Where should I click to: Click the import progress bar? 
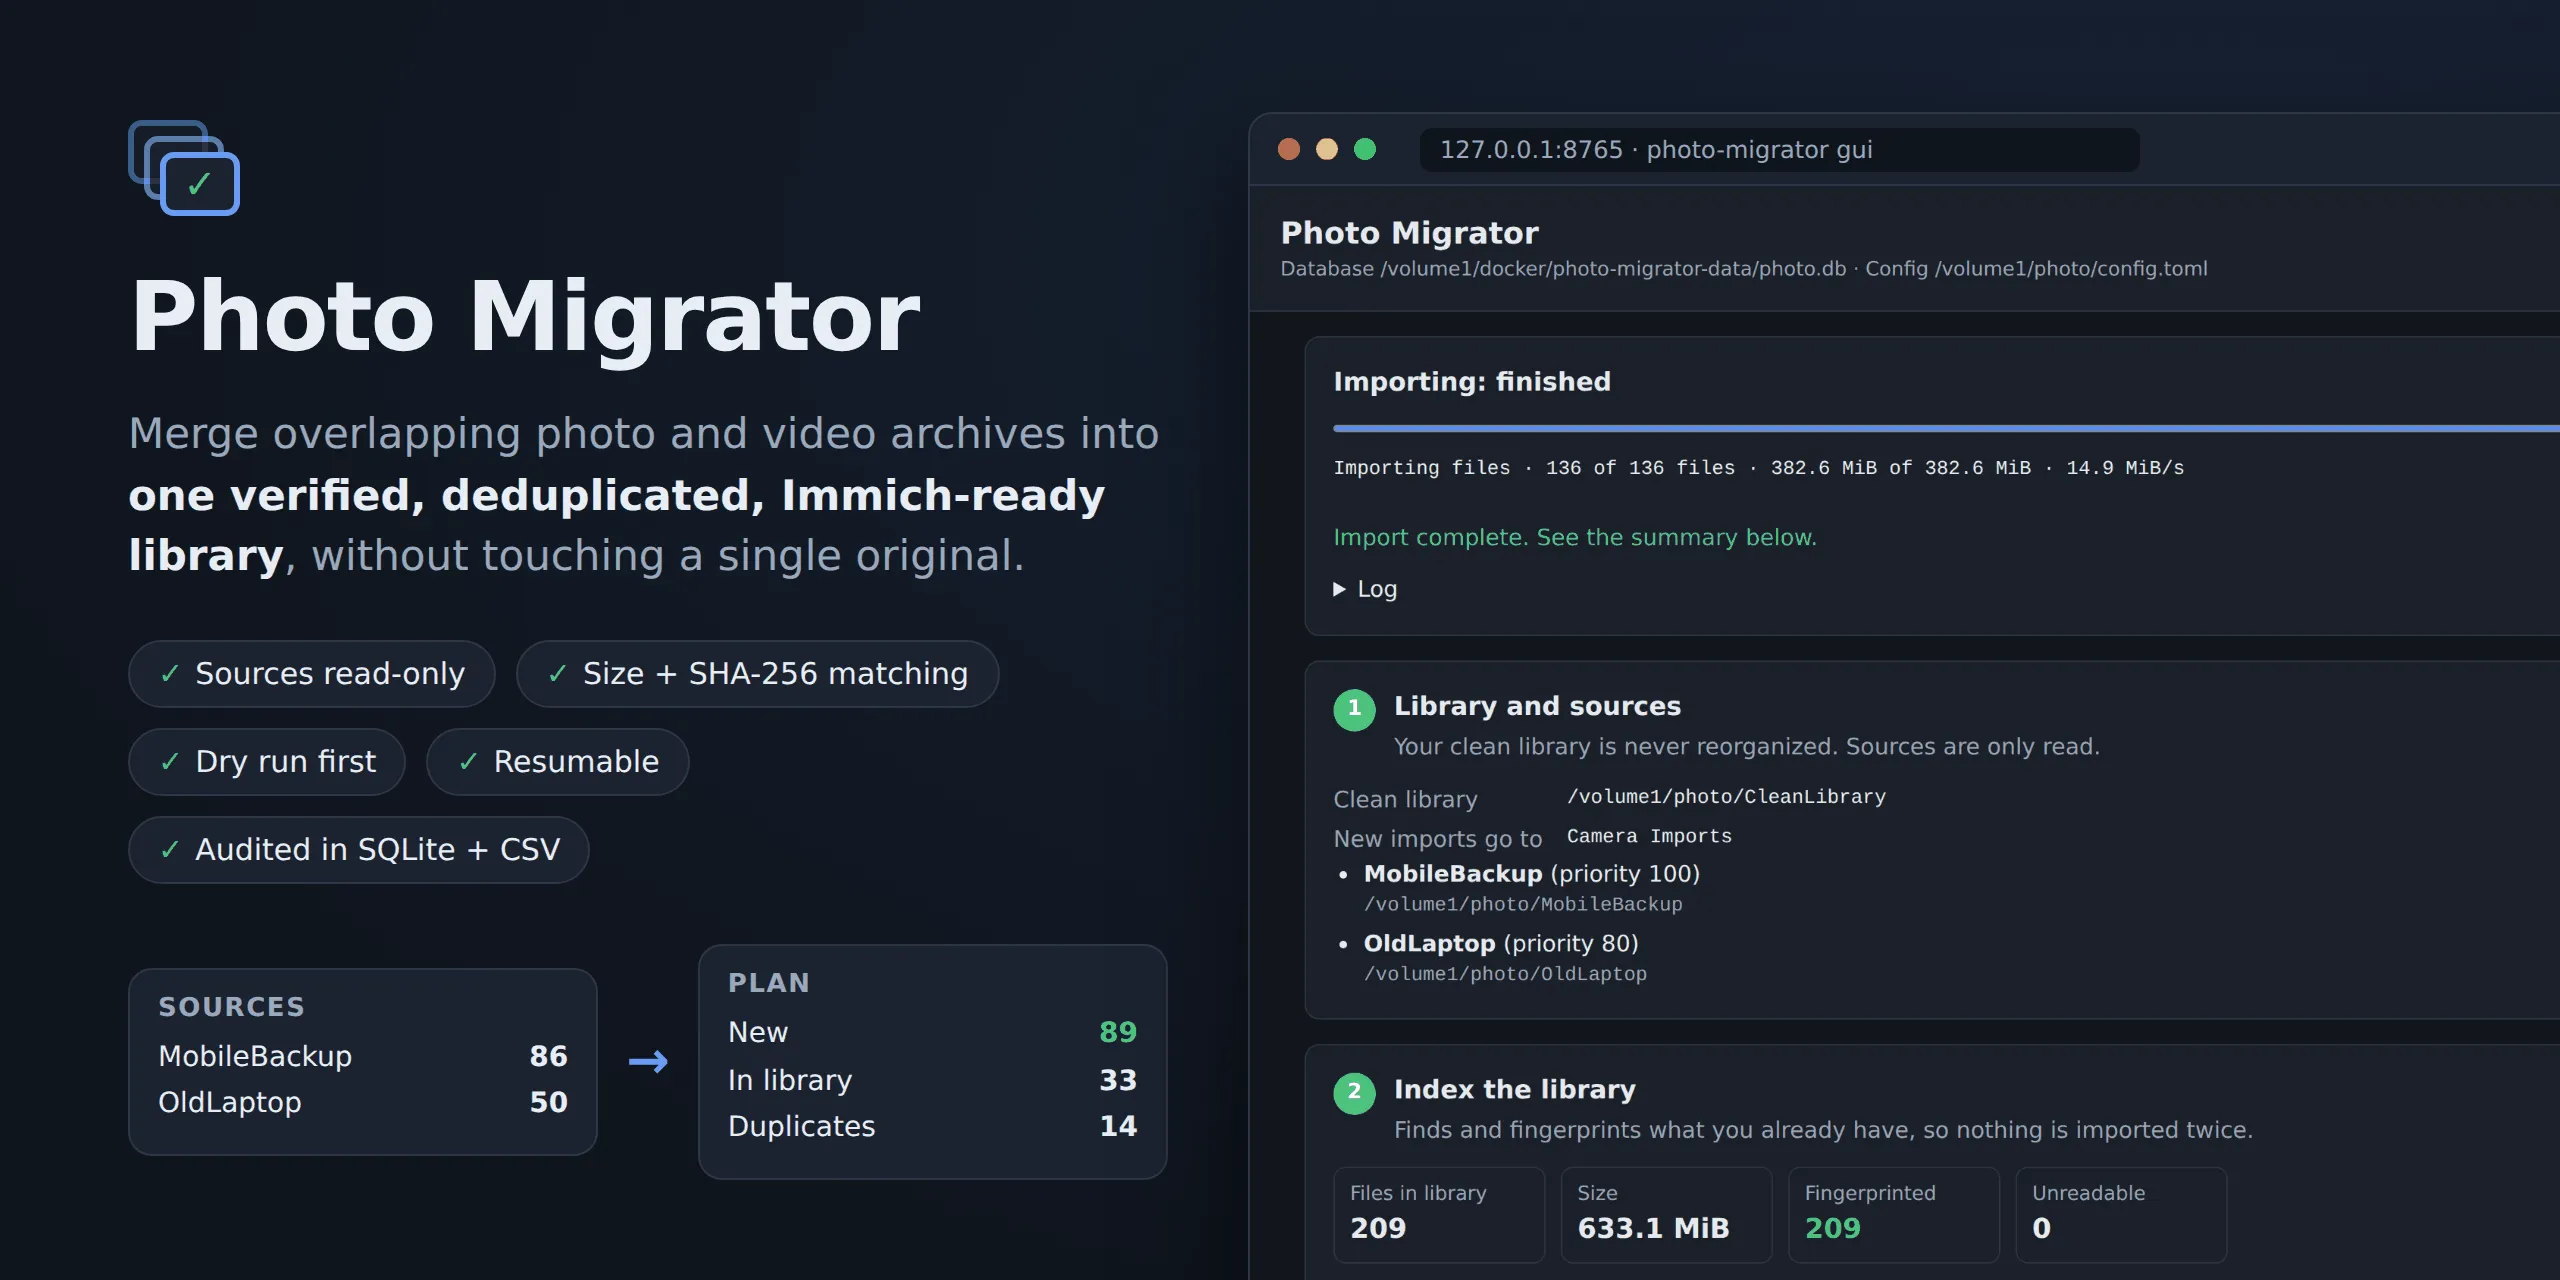tap(1946, 428)
